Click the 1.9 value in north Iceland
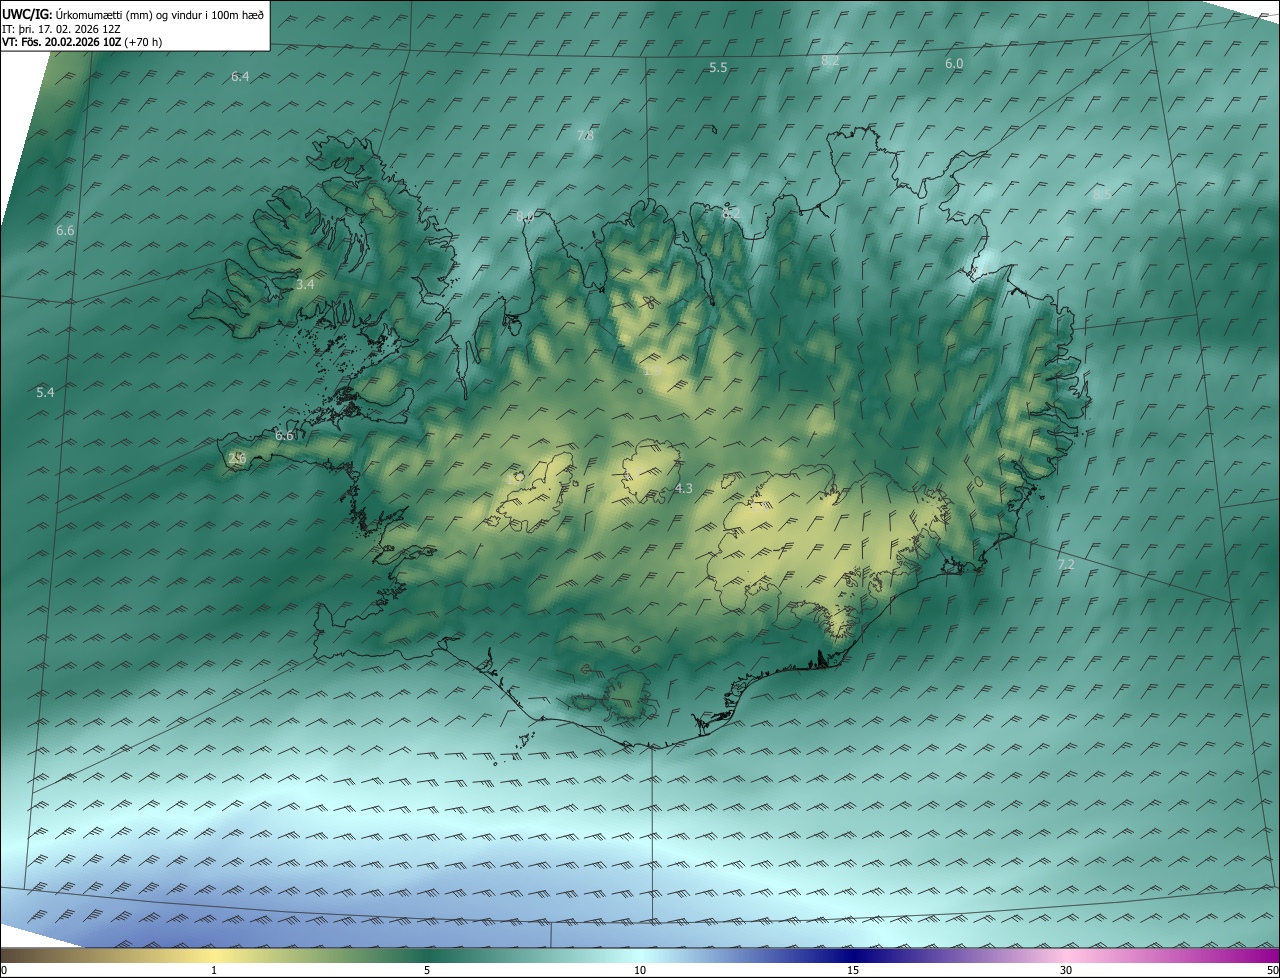Image resolution: width=1280 pixels, height=978 pixels. [652, 371]
